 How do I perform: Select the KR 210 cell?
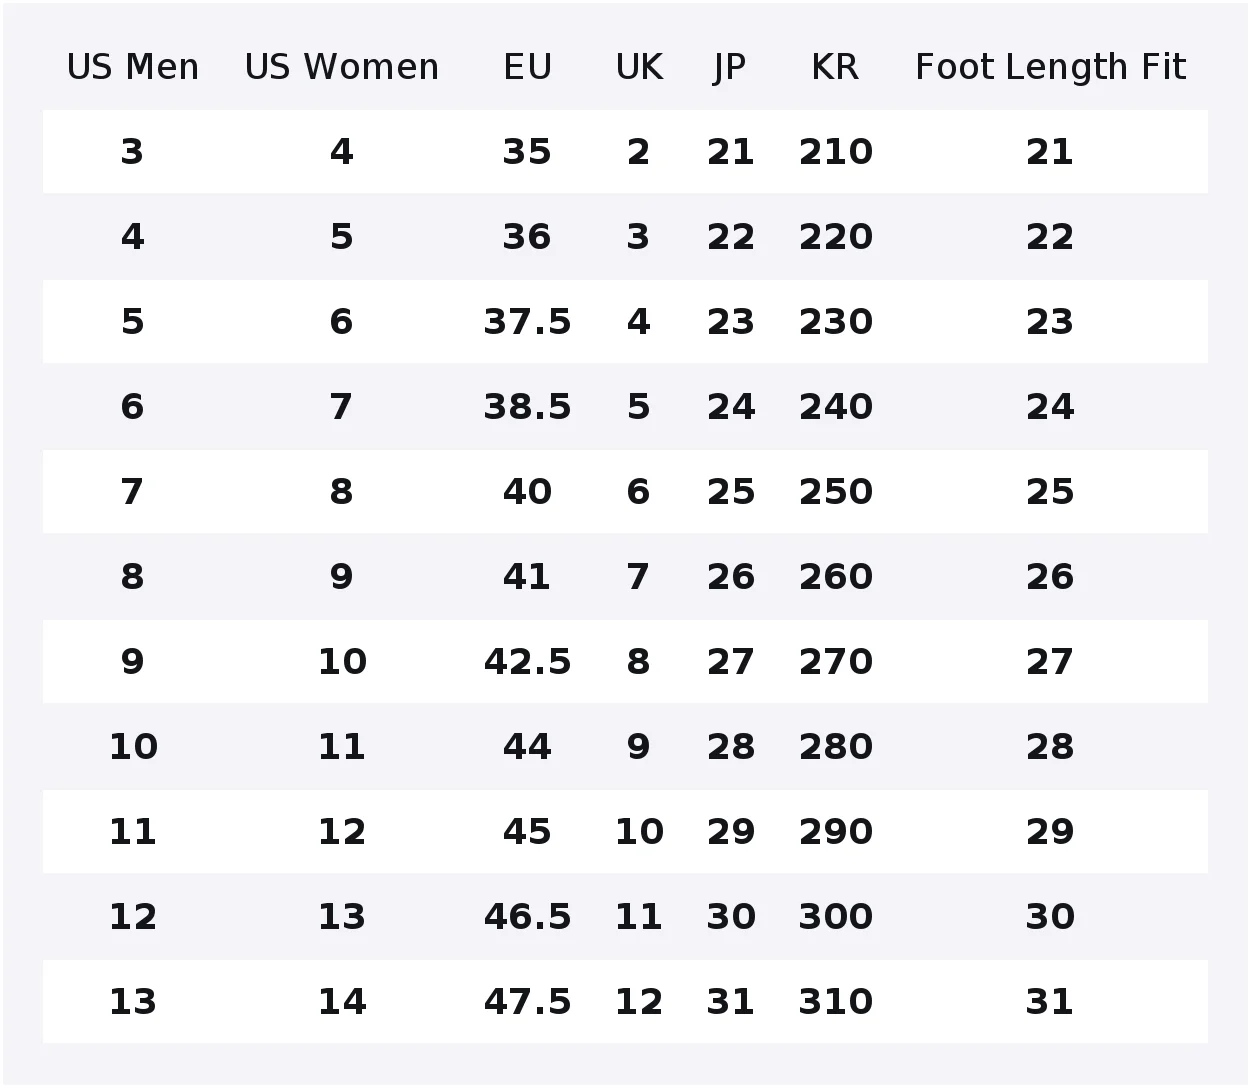click(x=836, y=152)
